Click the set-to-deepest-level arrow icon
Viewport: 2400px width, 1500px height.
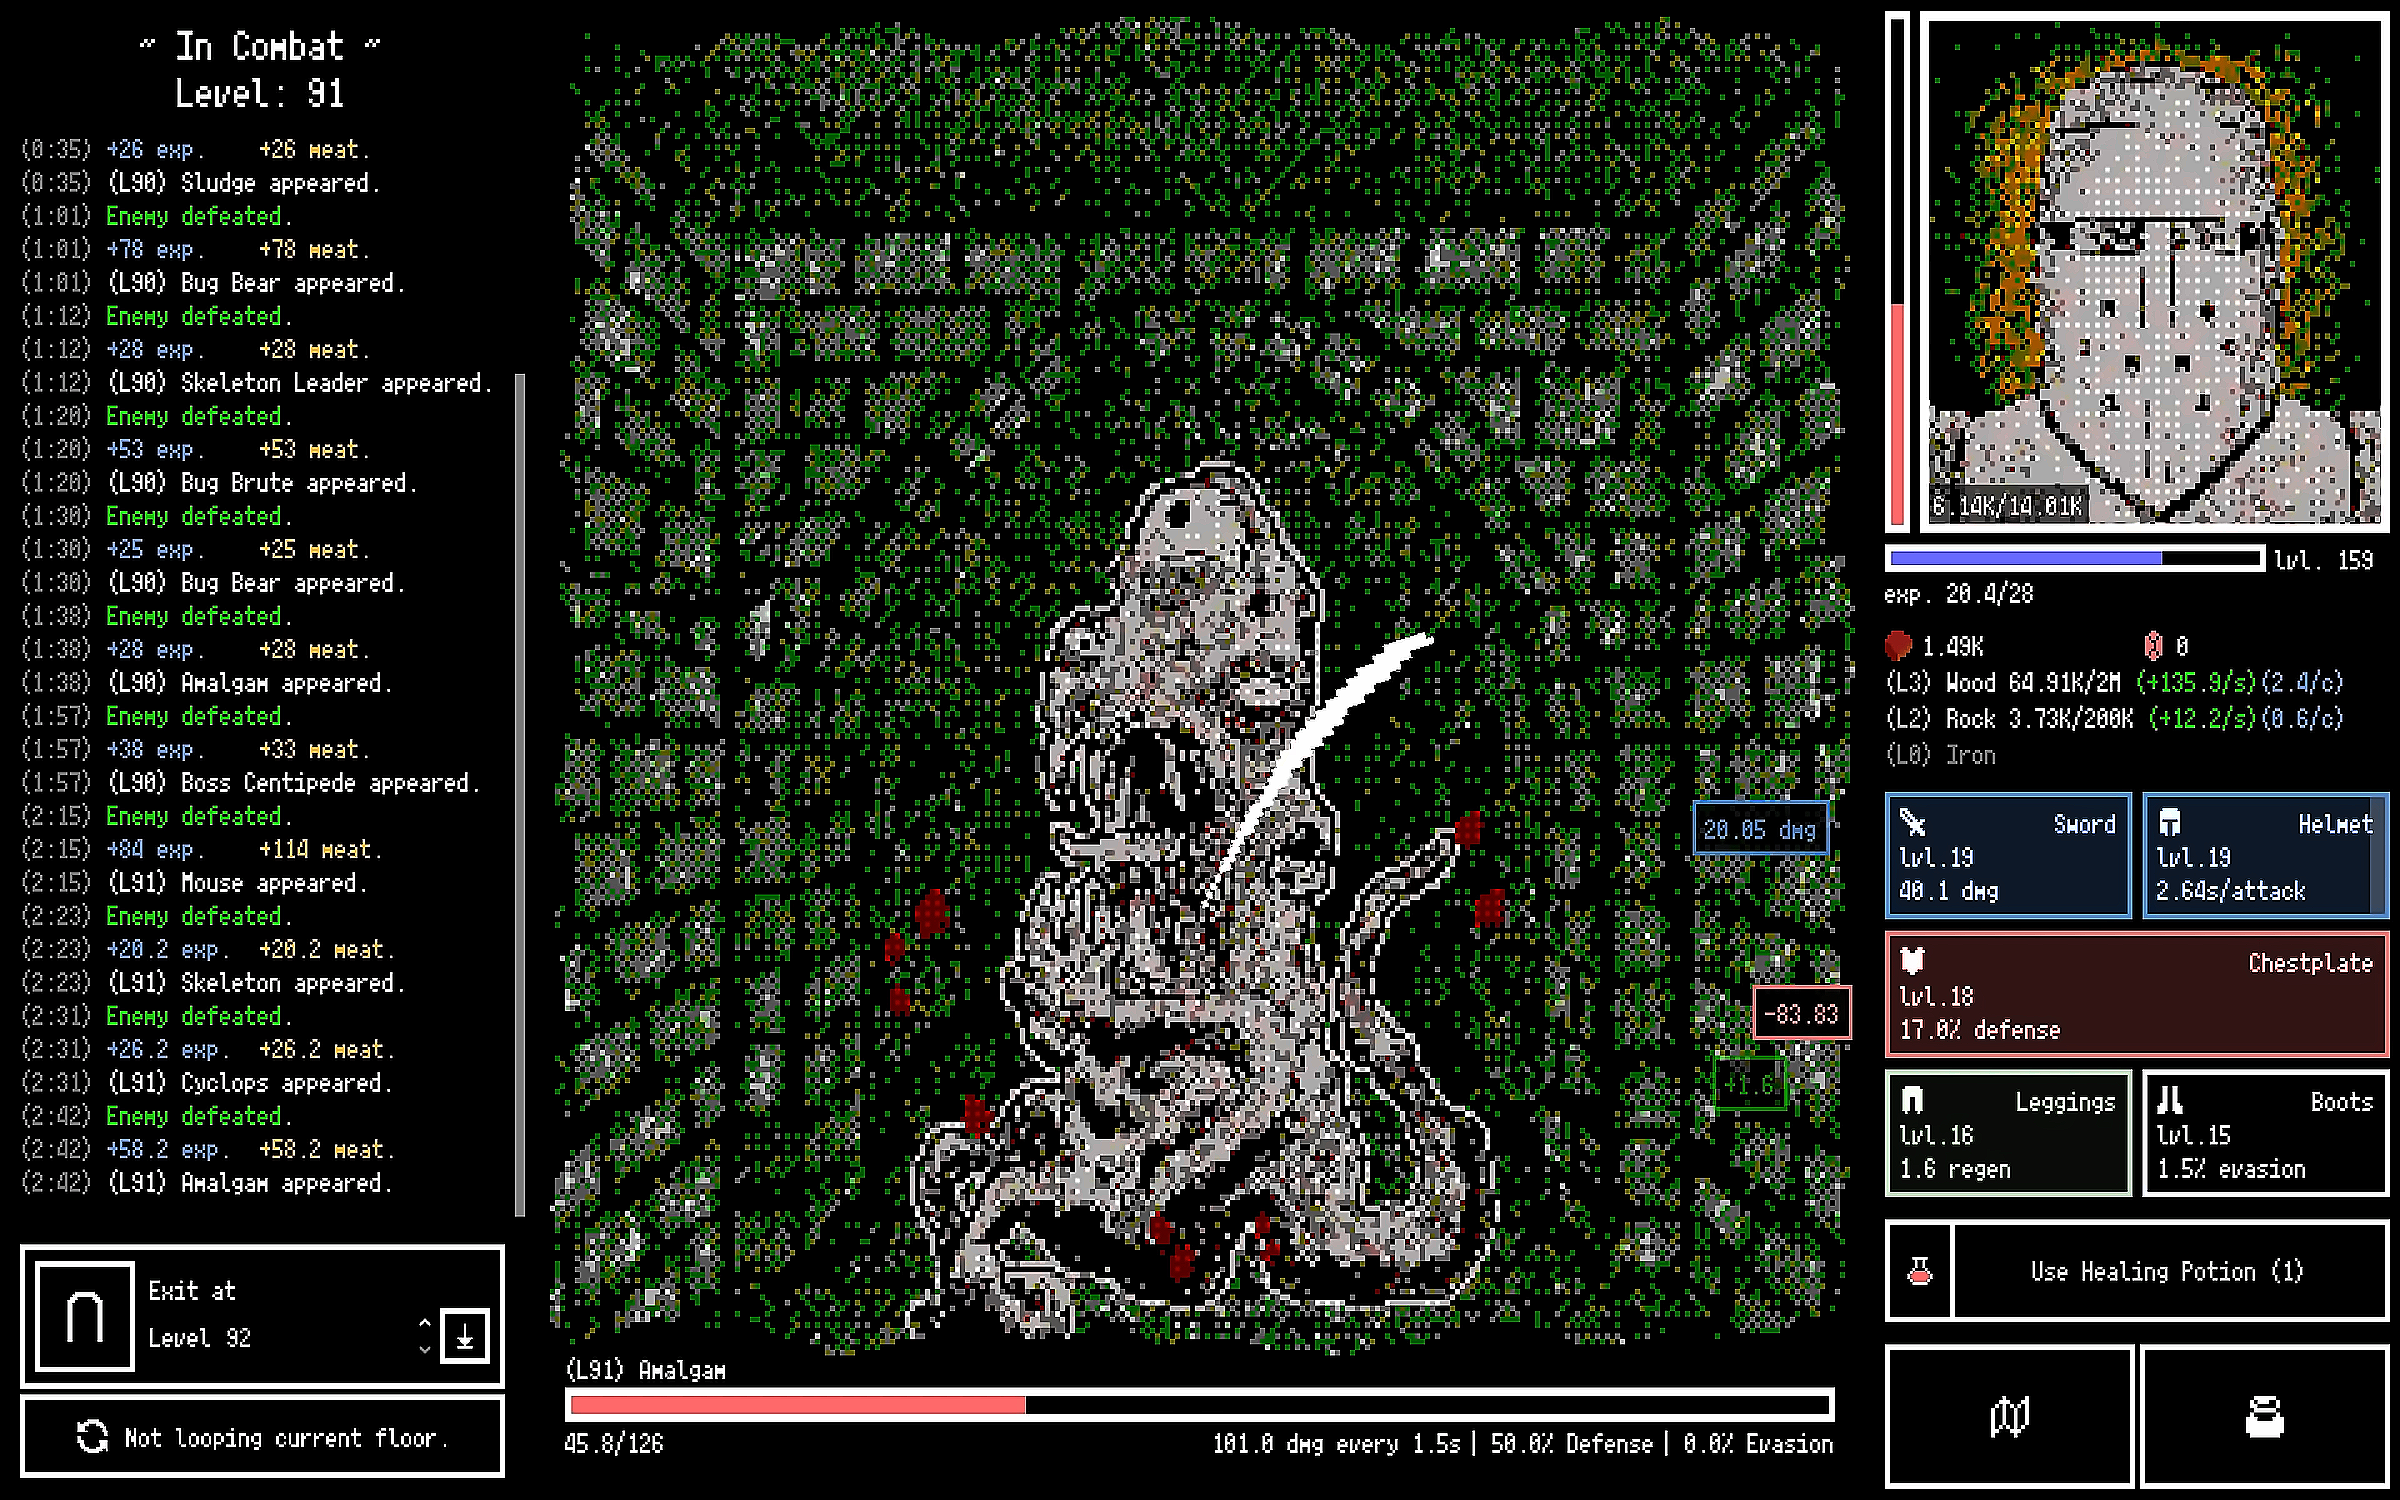[x=465, y=1336]
